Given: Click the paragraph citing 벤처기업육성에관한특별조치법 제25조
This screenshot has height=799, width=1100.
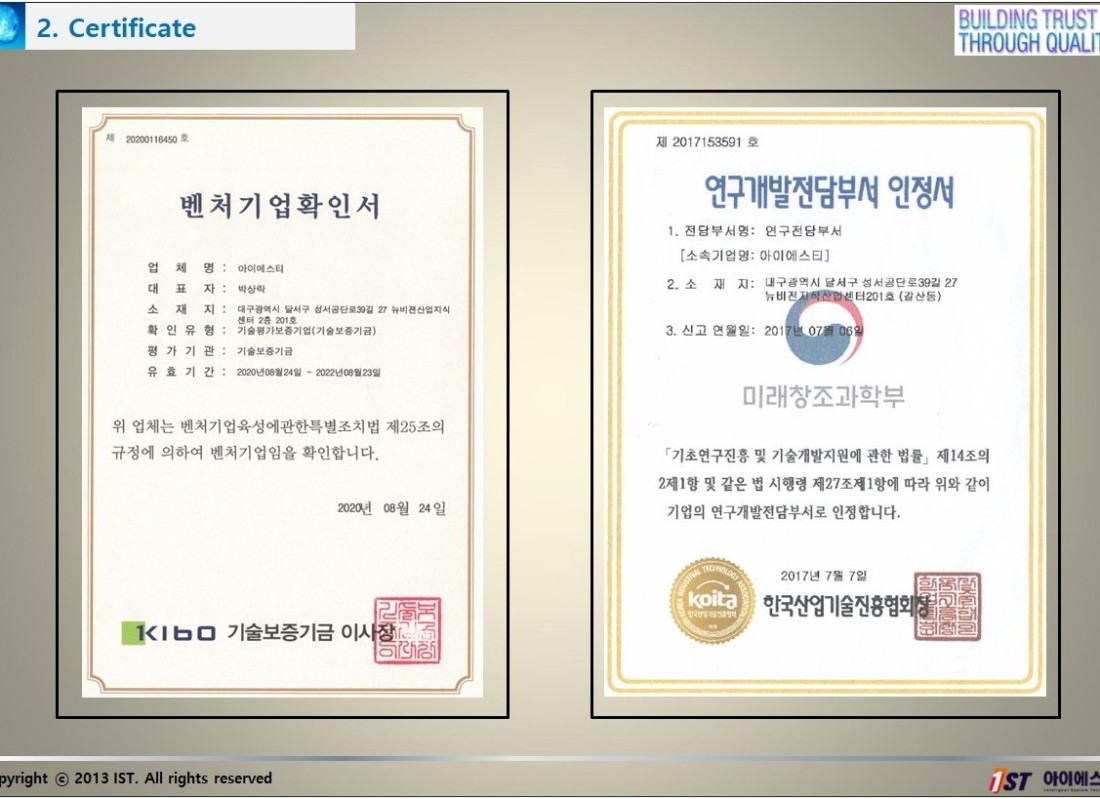Looking at the screenshot, I should [x=278, y=440].
